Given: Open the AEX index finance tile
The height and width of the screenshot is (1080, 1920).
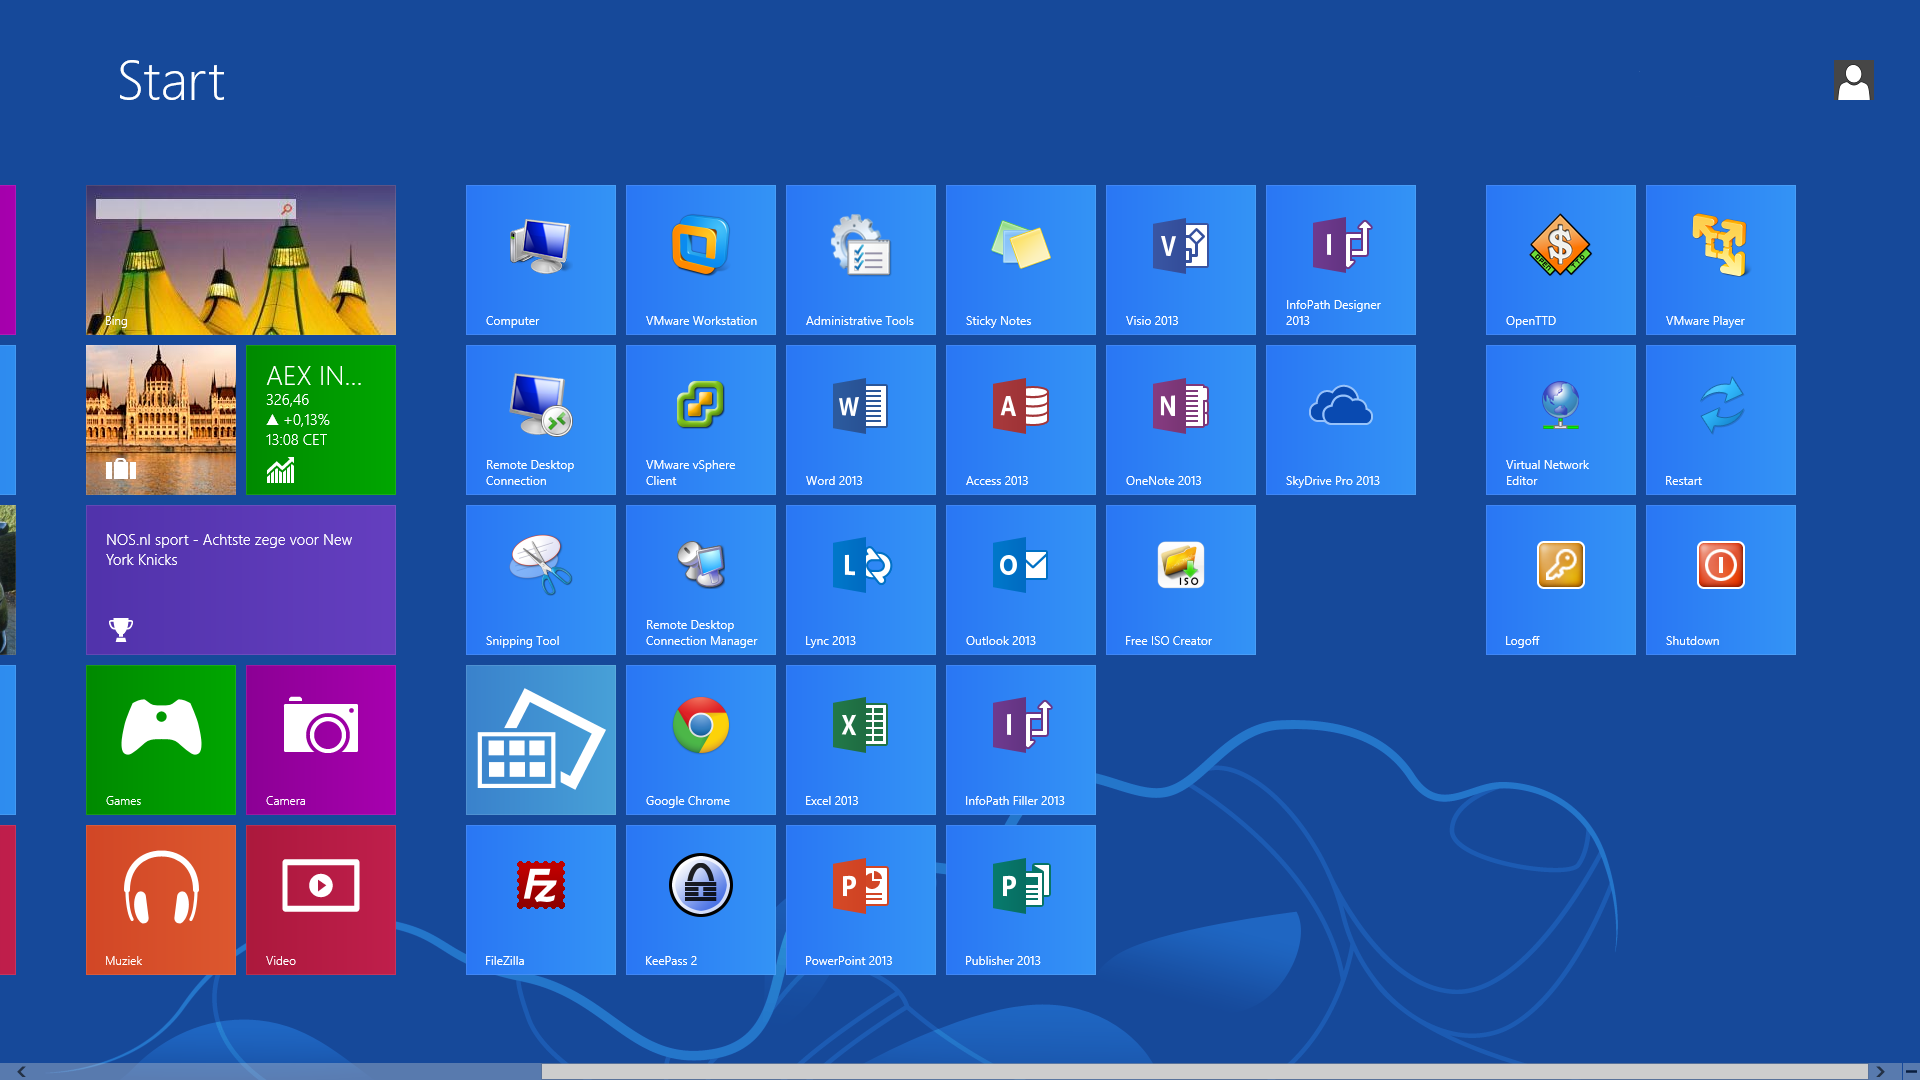Looking at the screenshot, I should click(320, 419).
